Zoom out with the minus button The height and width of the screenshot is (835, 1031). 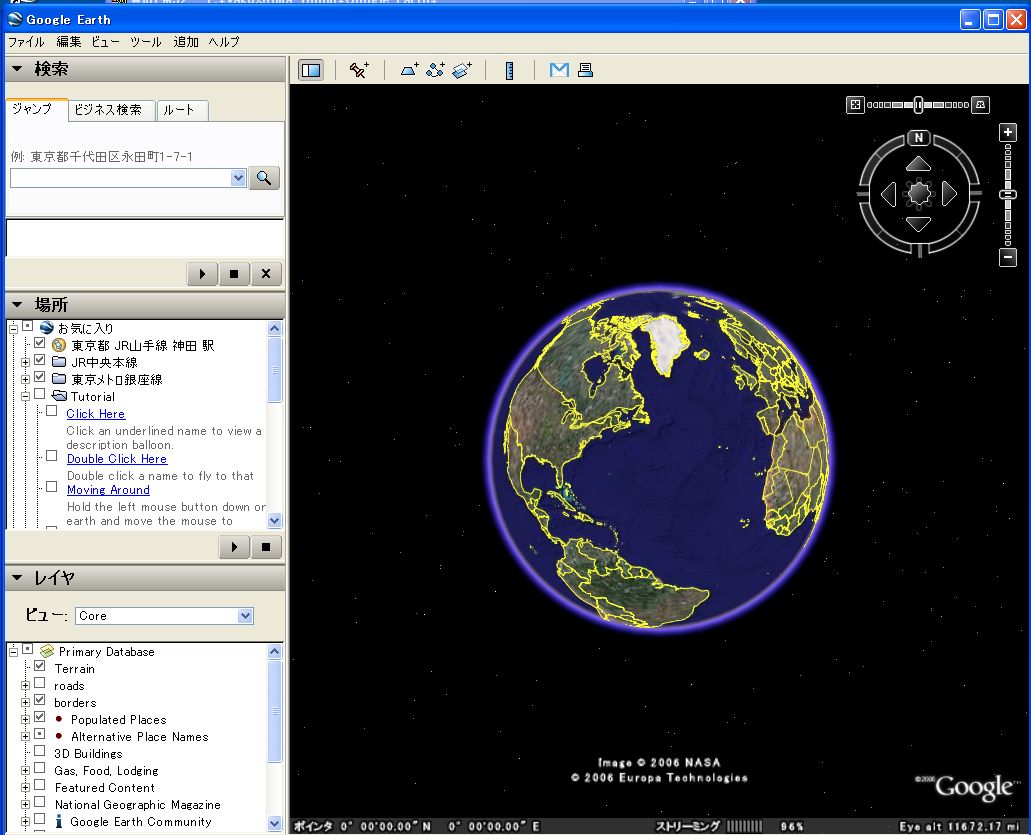coord(1008,257)
